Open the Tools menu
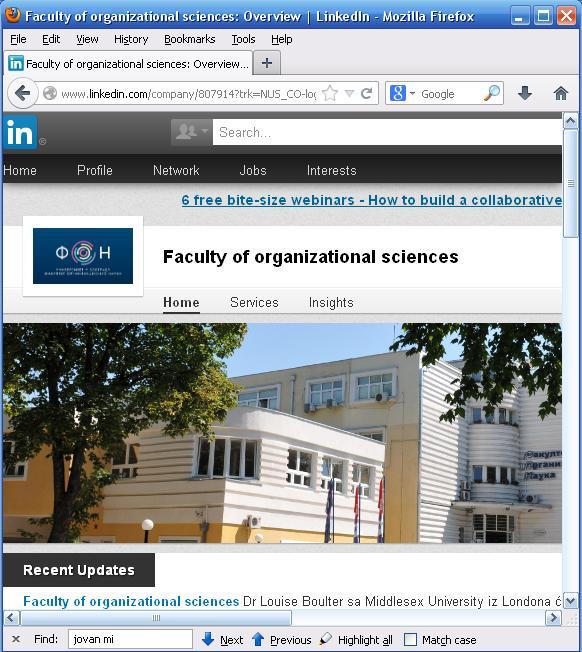Screen dimensions: 582x652 point(243,39)
